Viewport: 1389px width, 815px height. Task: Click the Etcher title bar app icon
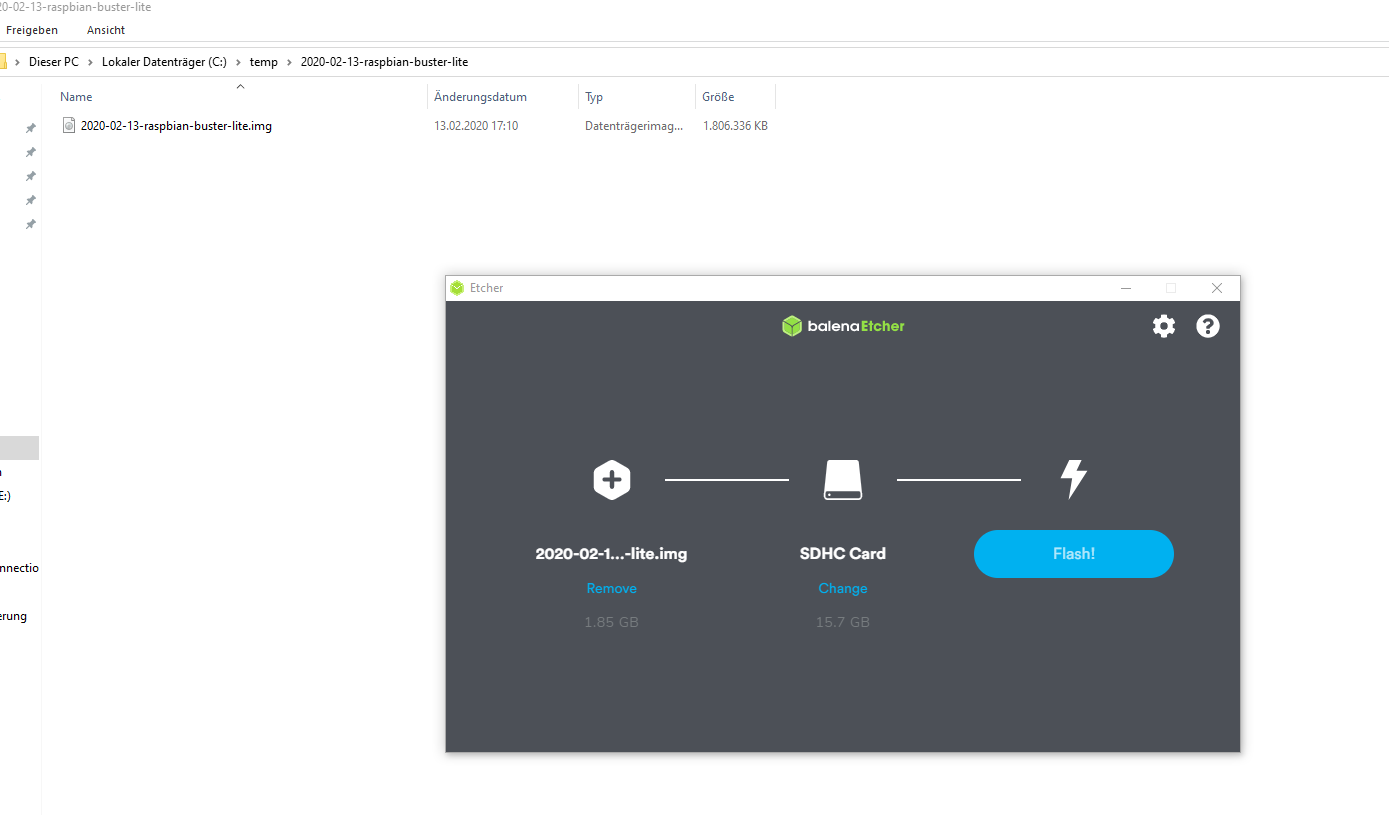coord(458,288)
